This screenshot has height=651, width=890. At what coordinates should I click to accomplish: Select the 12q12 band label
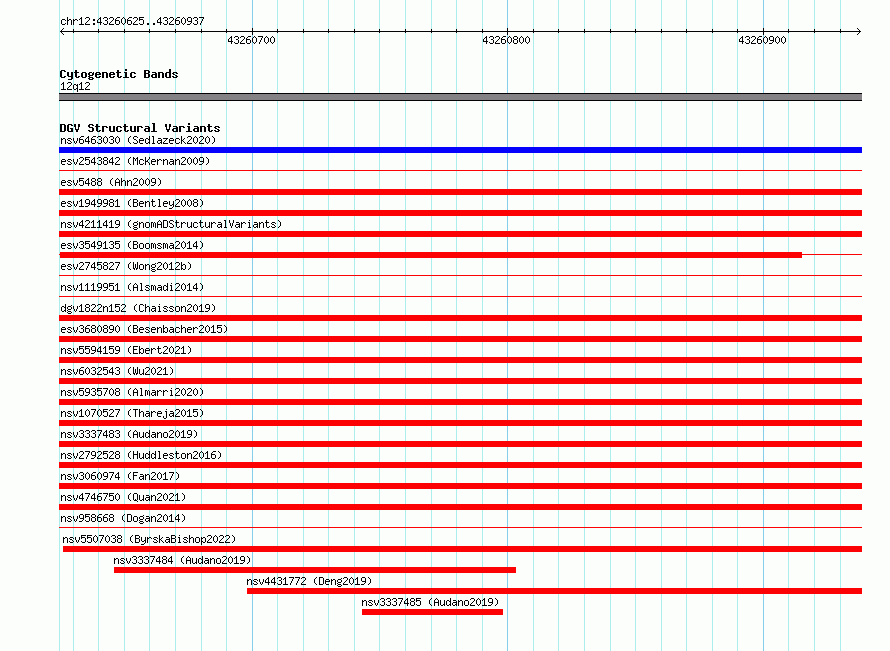coord(75,86)
